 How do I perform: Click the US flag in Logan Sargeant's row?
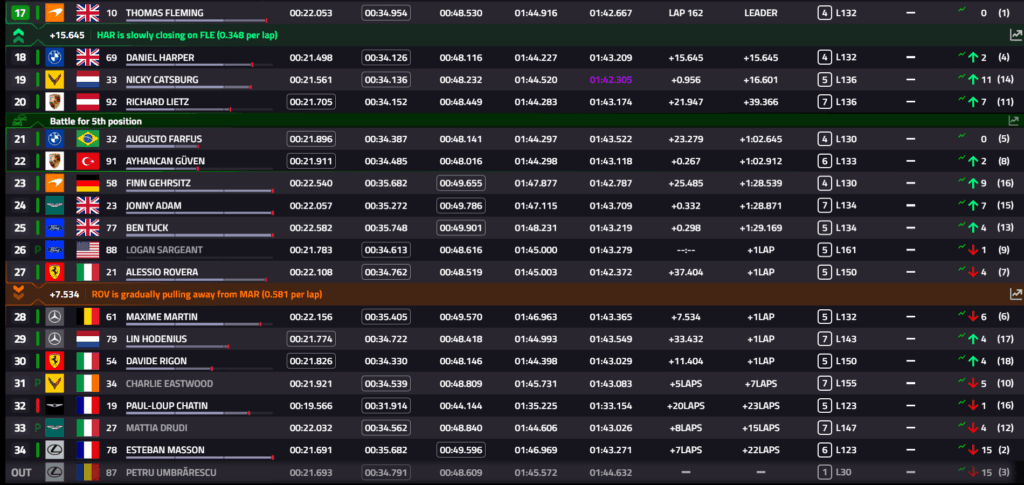click(88, 250)
